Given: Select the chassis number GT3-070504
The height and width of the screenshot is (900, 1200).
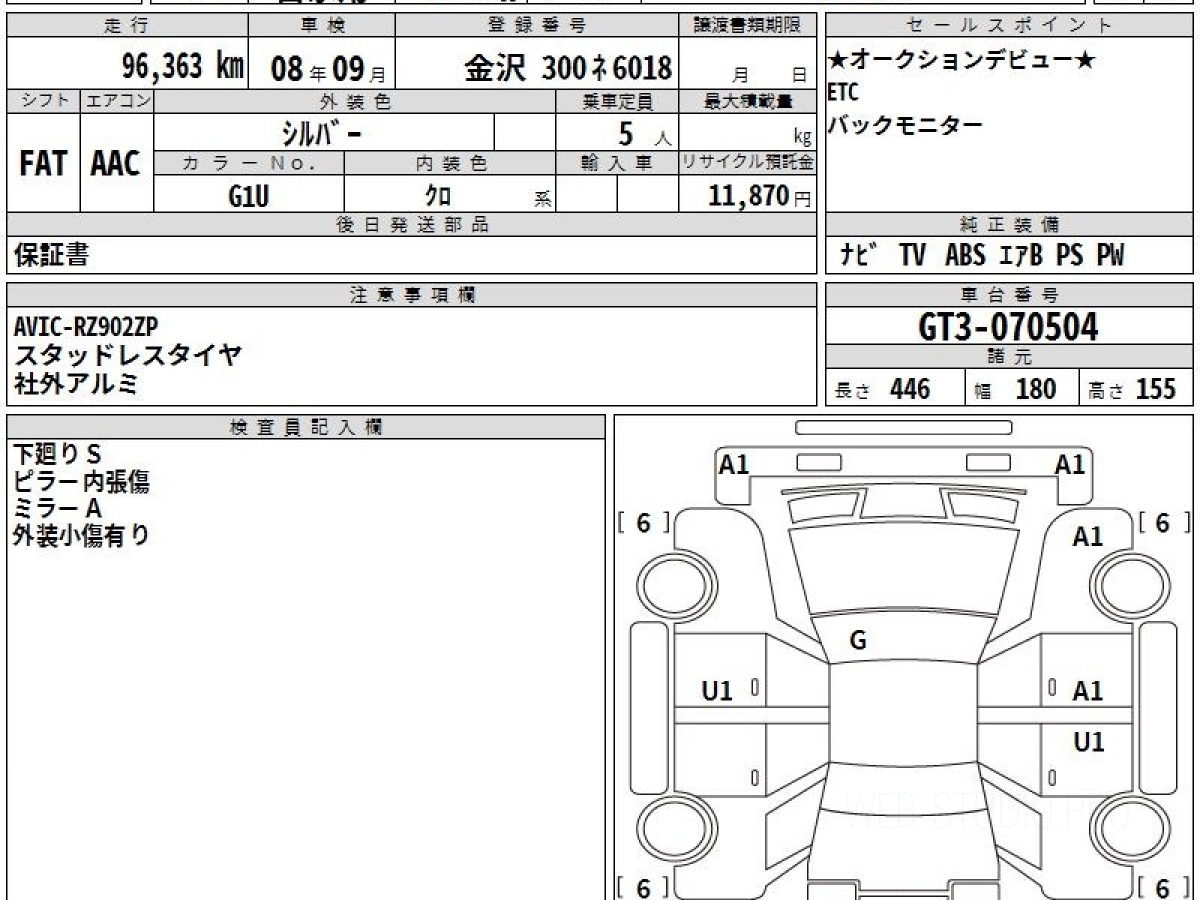Looking at the screenshot, I should pyautogui.click(x=1008, y=327).
